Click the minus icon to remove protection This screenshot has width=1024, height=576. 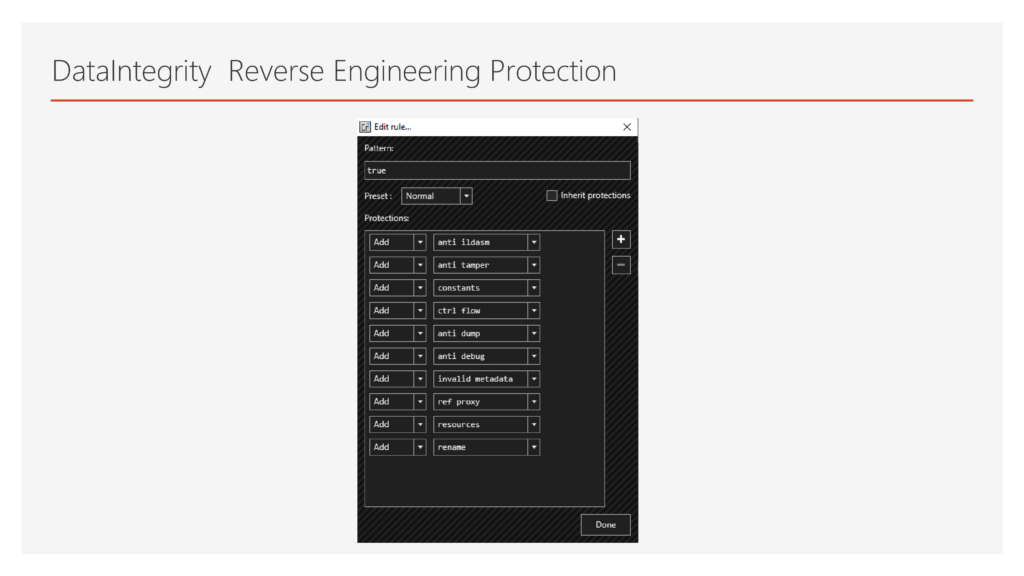click(x=621, y=265)
